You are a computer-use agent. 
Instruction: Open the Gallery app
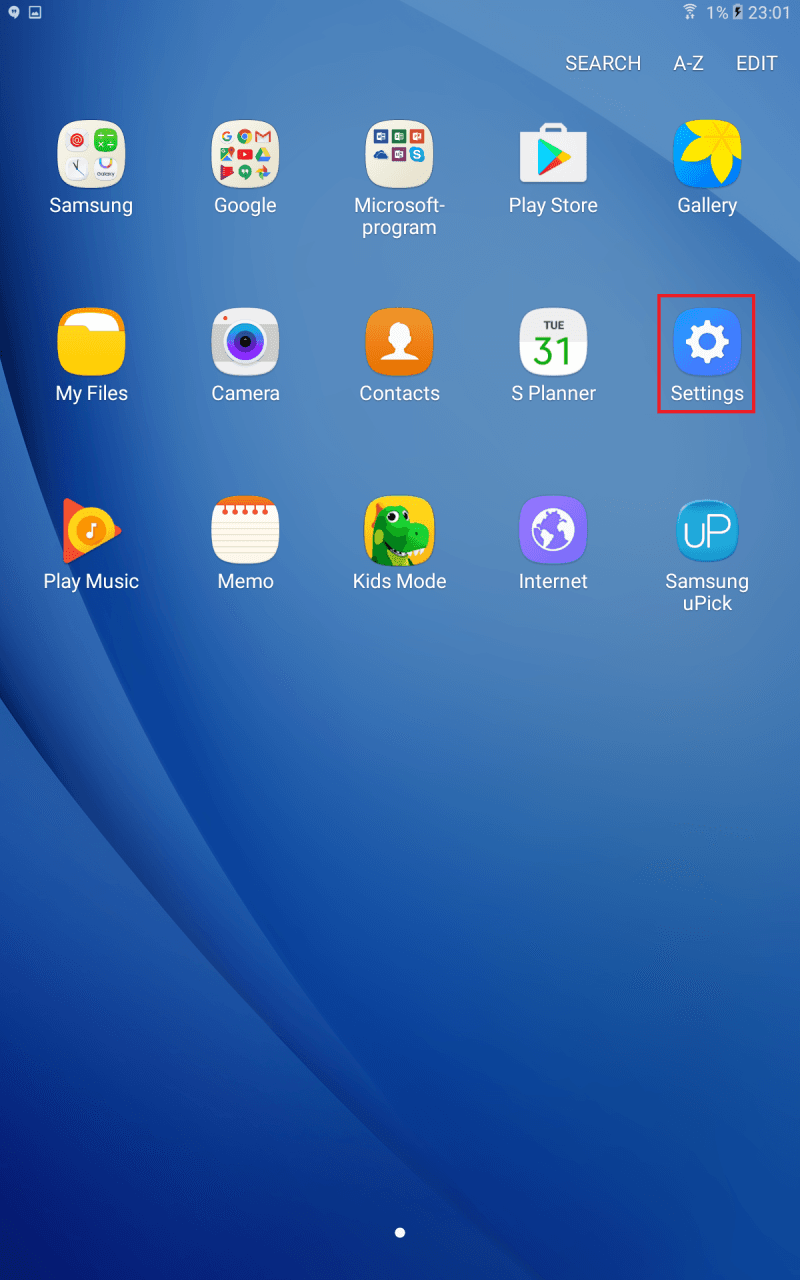coord(707,155)
